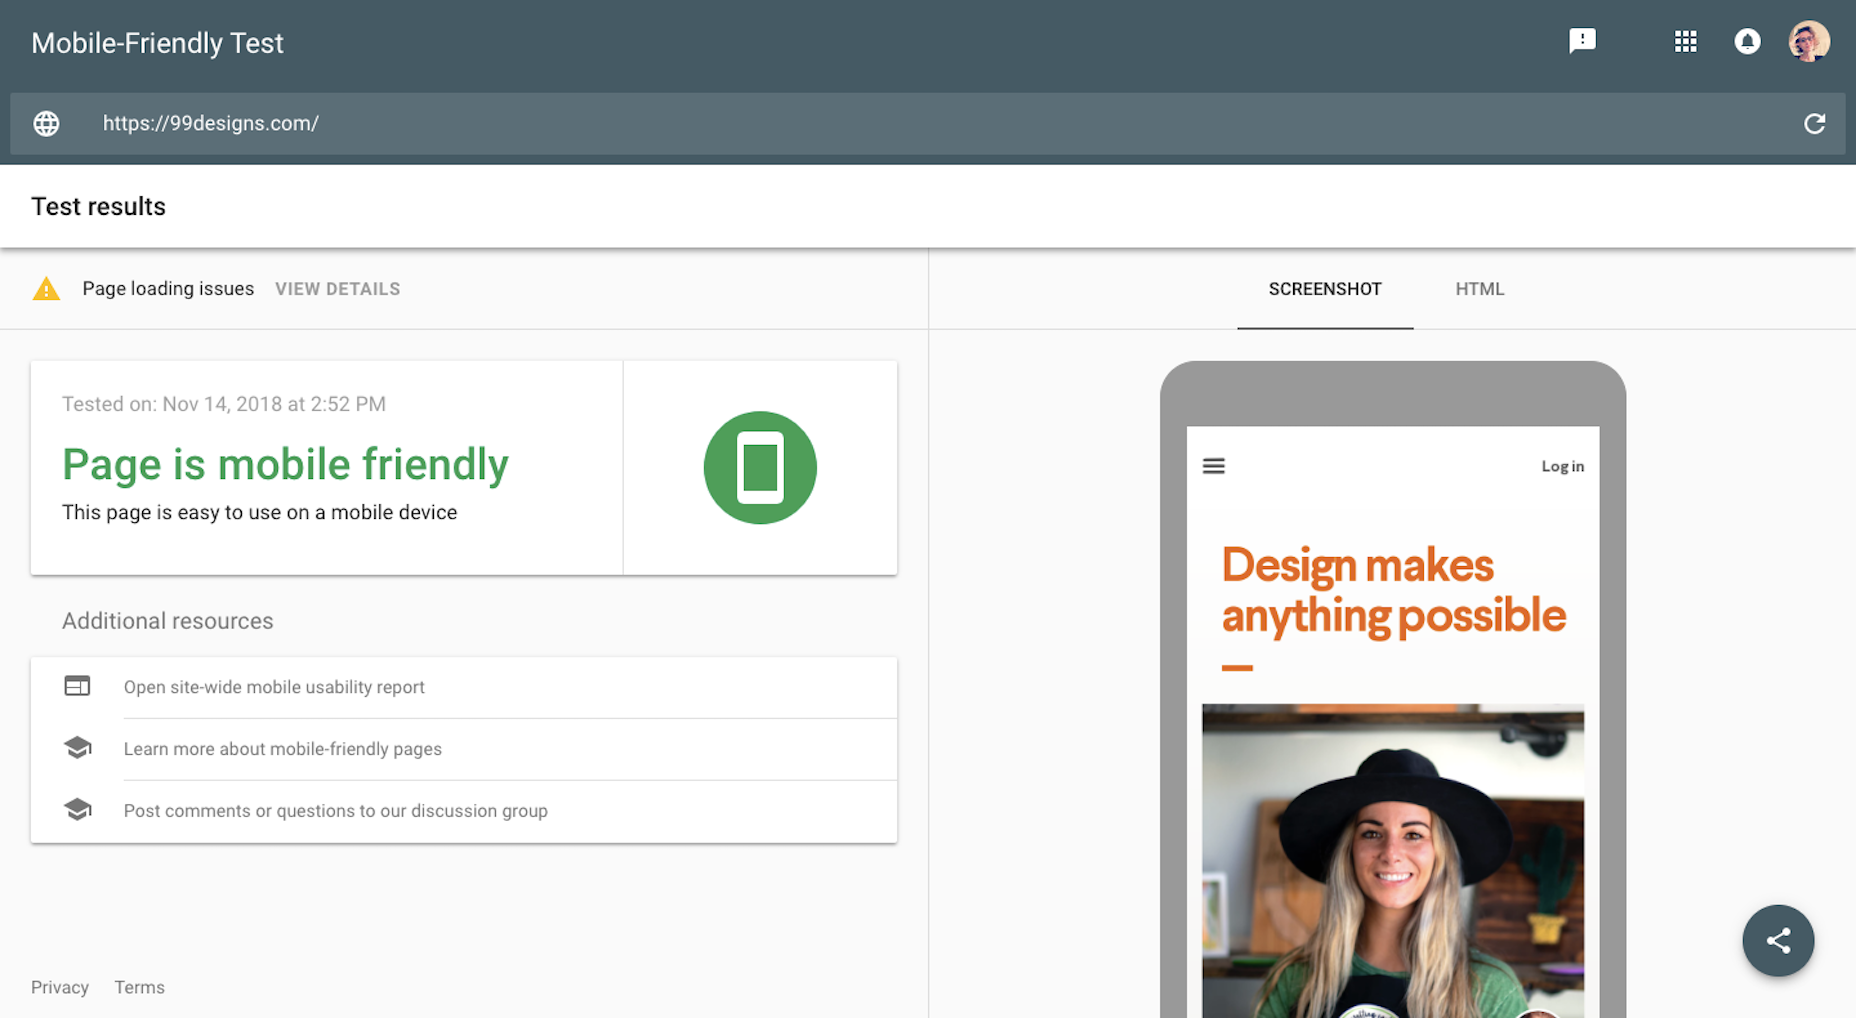Open the Privacy link
The width and height of the screenshot is (1856, 1018).
(x=60, y=987)
